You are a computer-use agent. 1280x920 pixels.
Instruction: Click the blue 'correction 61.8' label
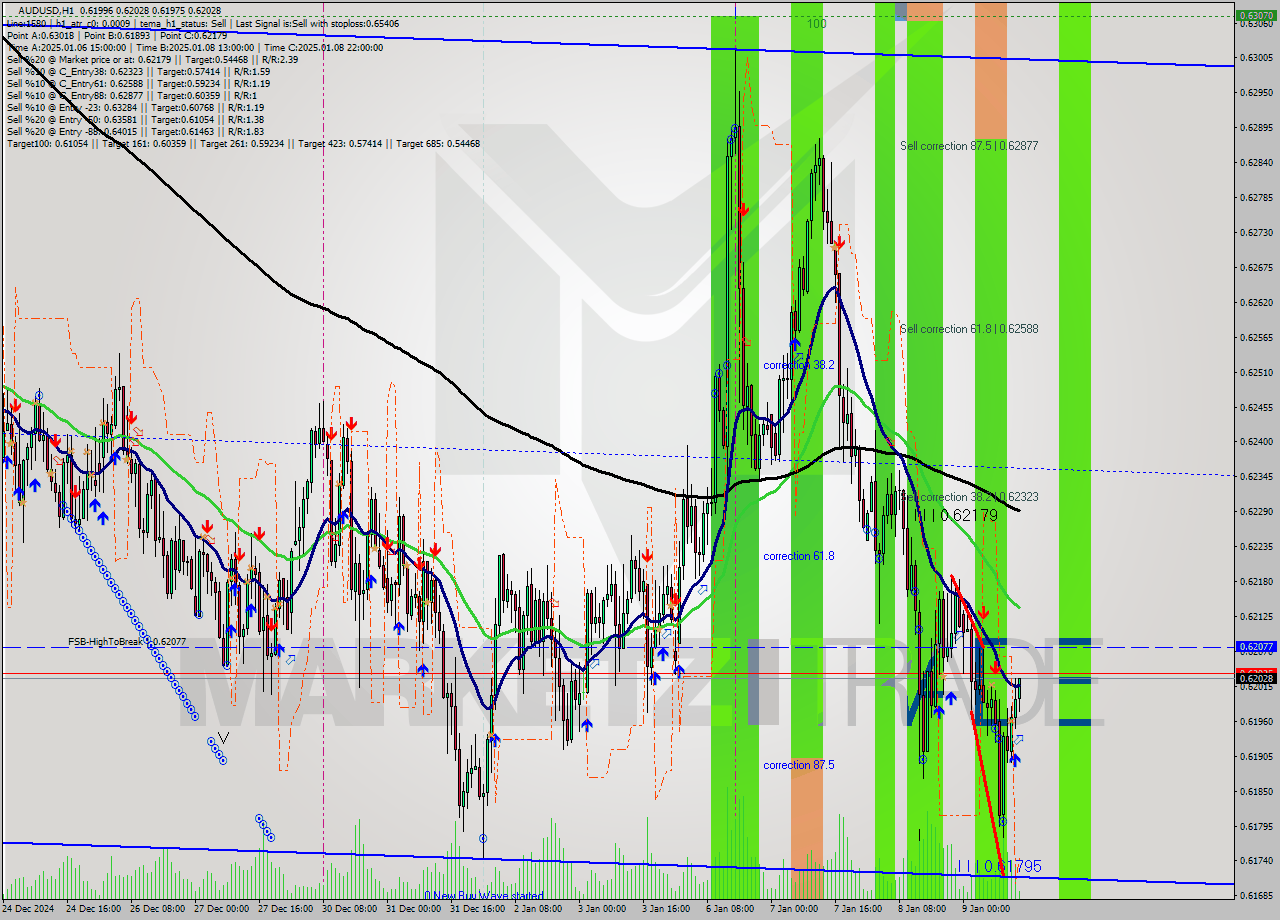tap(798, 556)
